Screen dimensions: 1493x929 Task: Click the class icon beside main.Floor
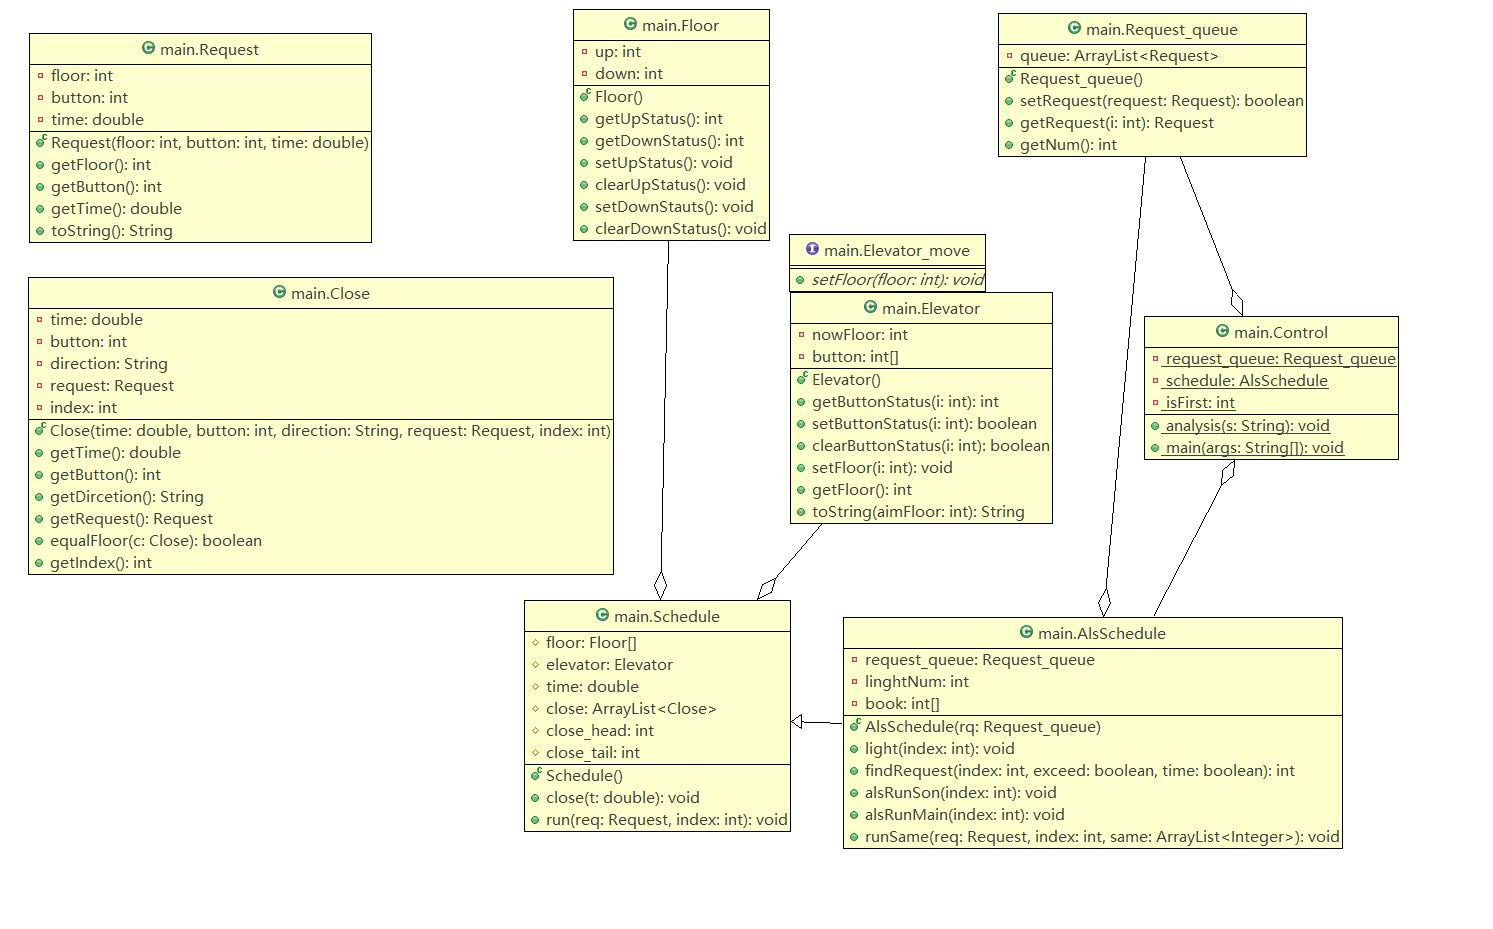coord(630,24)
